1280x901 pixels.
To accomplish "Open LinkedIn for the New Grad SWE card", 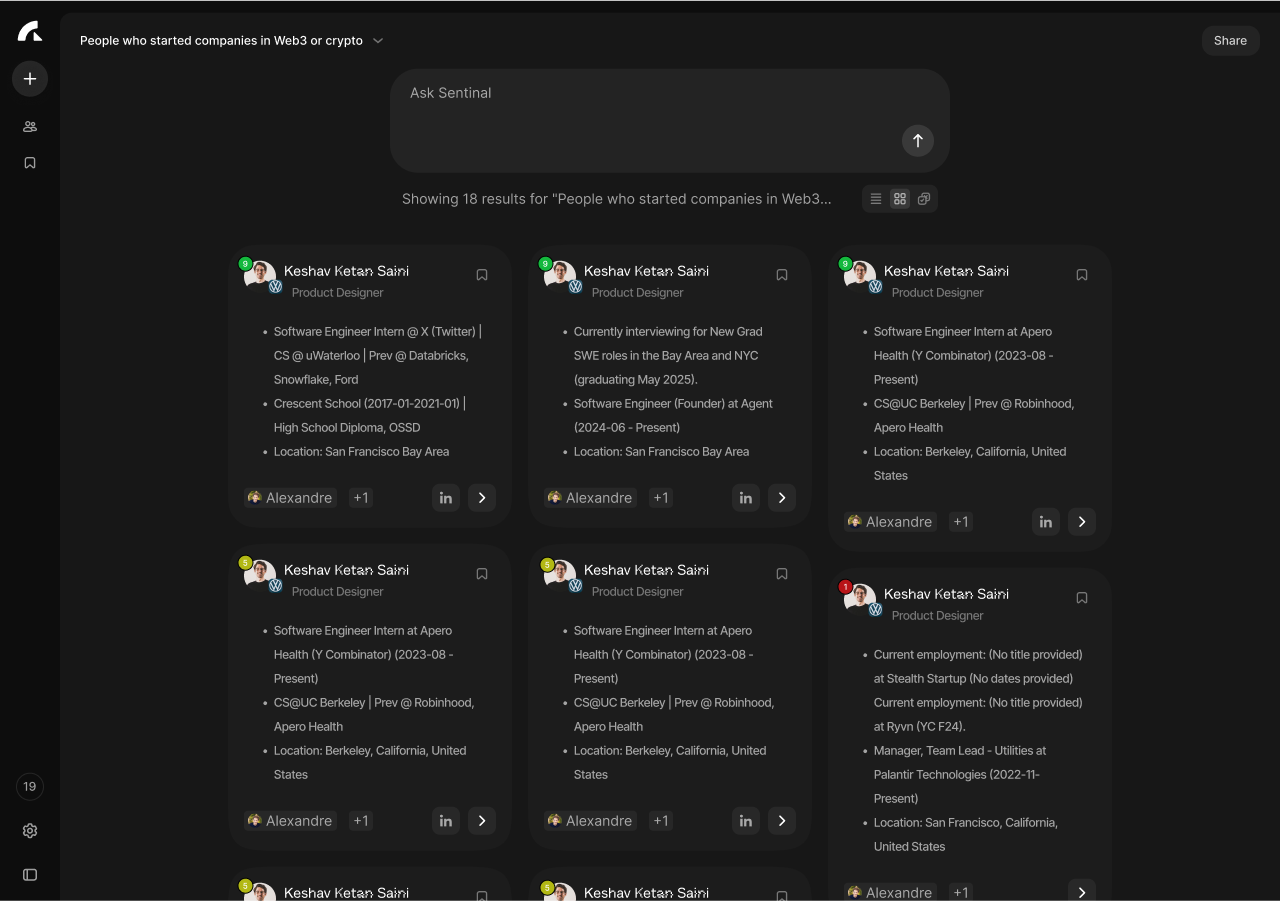I will [x=746, y=498].
